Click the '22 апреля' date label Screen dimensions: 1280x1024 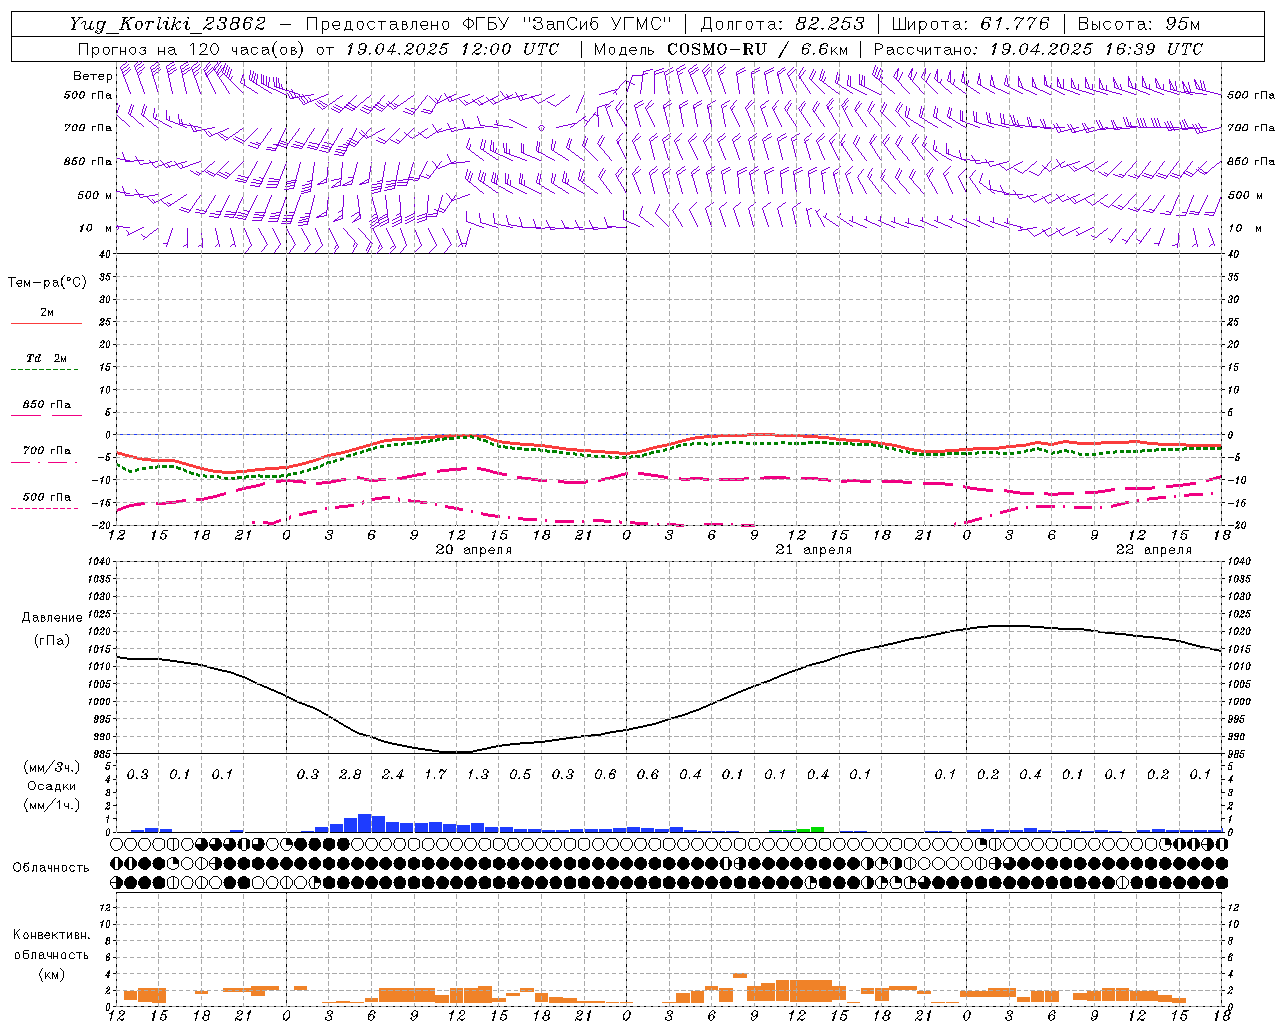tap(1154, 550)
